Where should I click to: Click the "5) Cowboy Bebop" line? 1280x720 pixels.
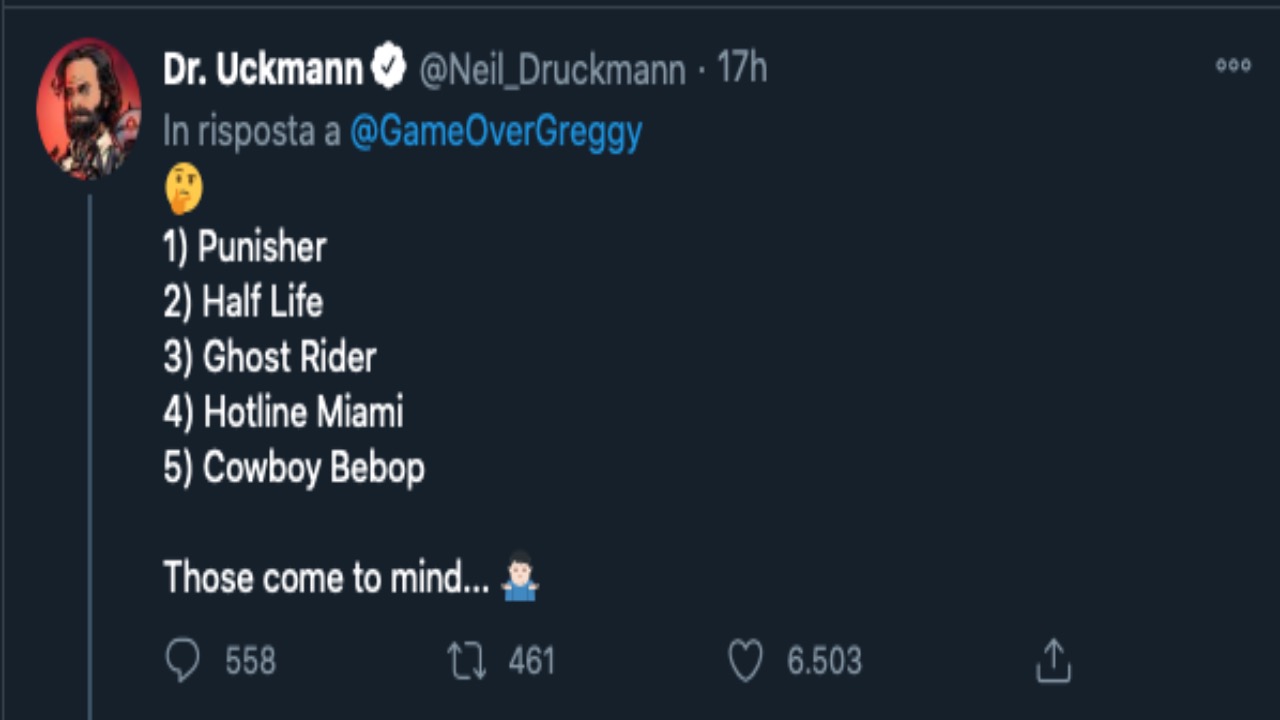coord(294,468)
